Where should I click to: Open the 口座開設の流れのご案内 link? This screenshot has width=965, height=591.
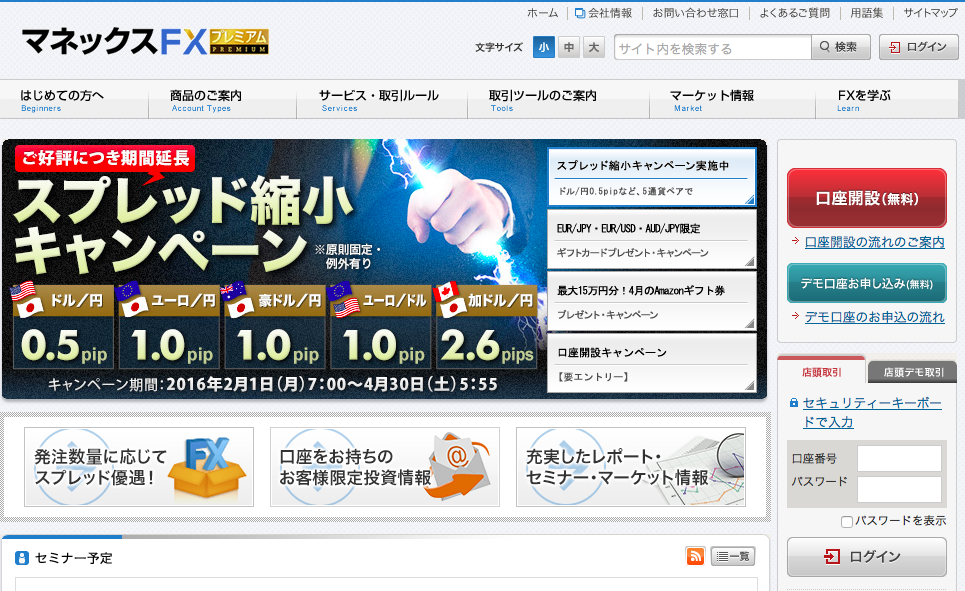tap(874, 242)
